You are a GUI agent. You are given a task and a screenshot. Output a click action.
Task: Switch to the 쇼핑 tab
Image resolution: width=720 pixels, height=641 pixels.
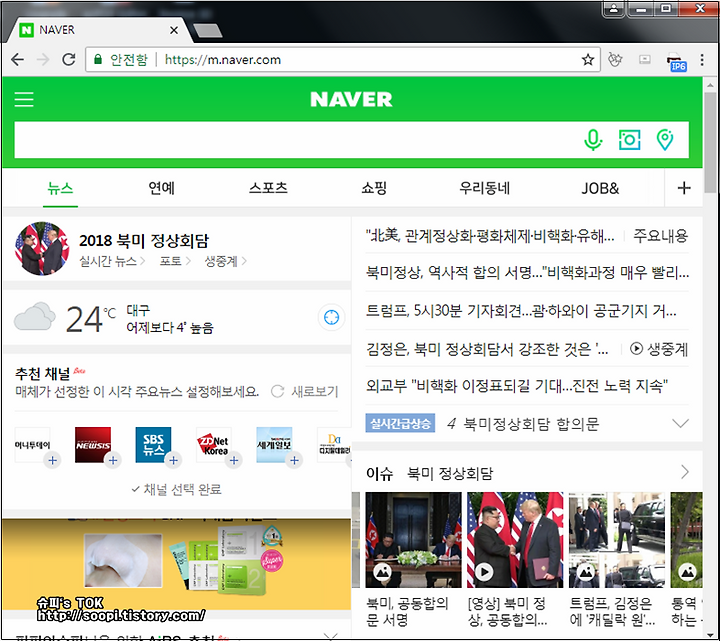[374, 188]
